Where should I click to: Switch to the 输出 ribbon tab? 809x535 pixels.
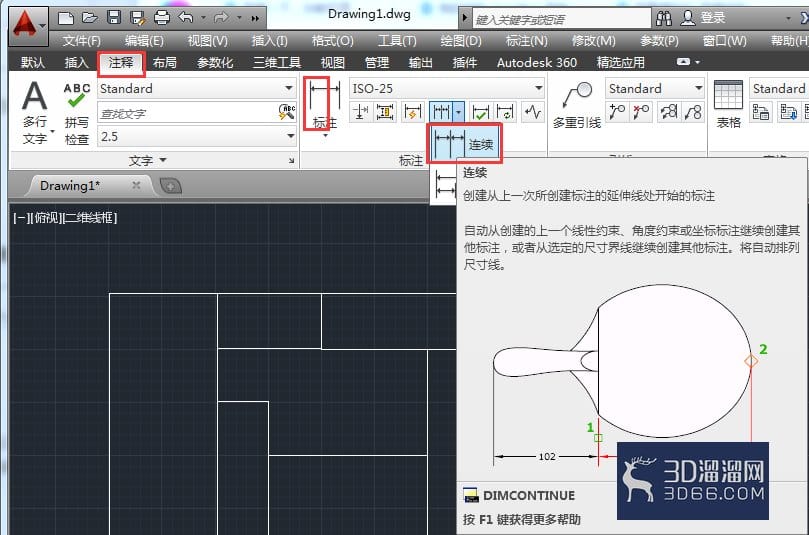pos(420,62)
